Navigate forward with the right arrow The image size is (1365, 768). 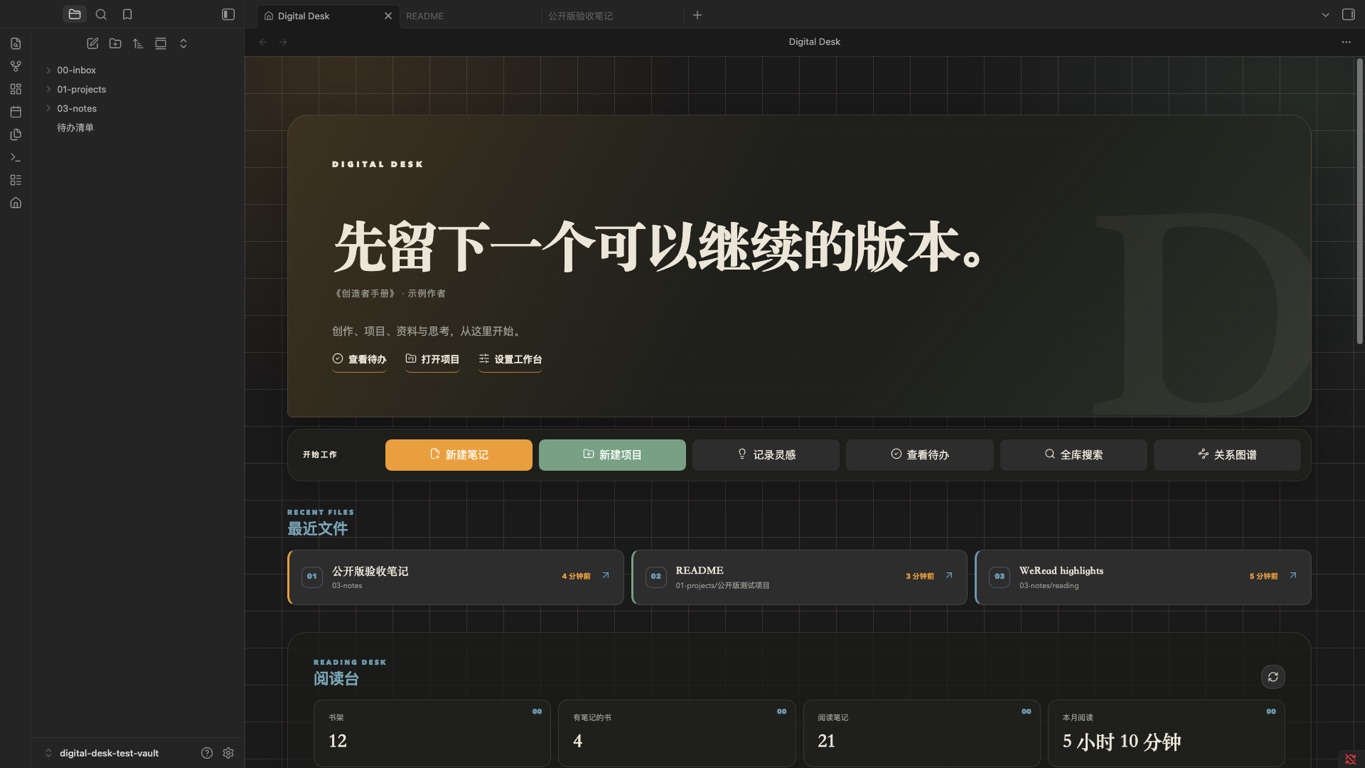tap(283, 42)
